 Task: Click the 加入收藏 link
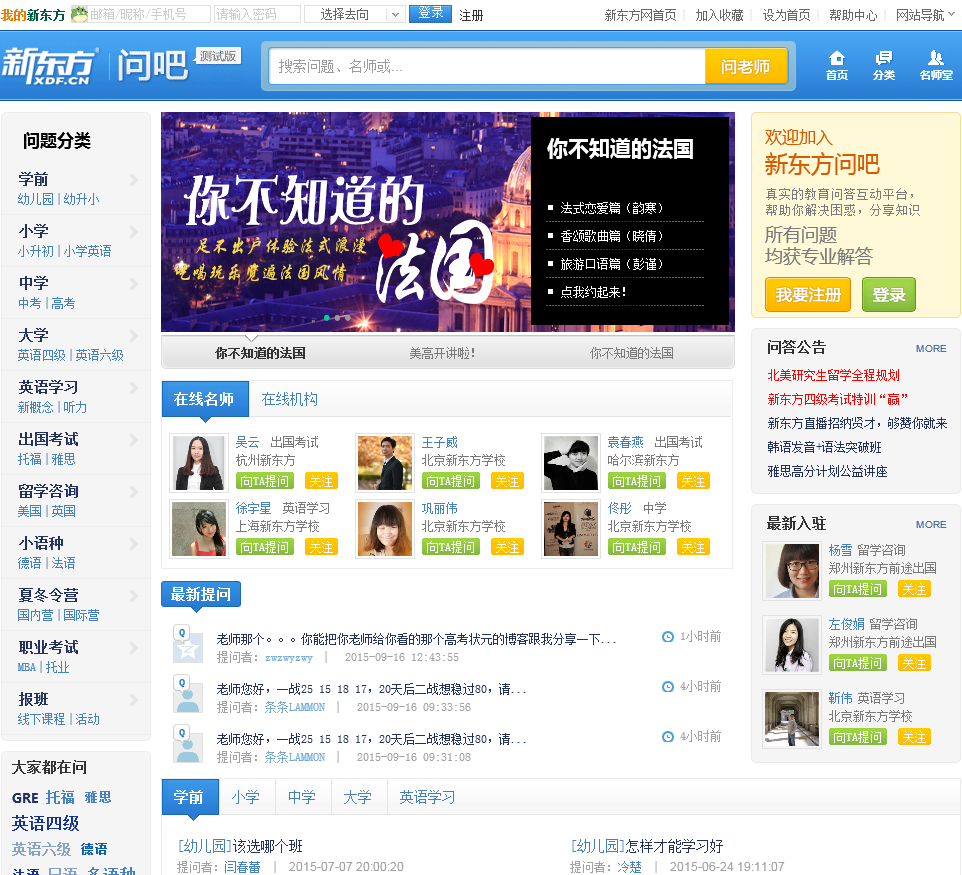click(719, 15)
